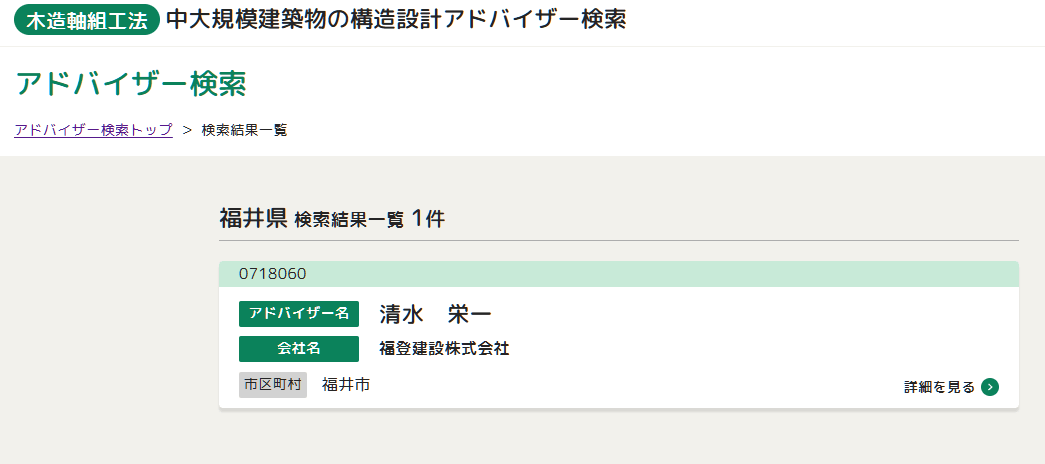Screen dimensions: 1045x464
Task: Click the 福井県 heading
Action: (253, 219)
